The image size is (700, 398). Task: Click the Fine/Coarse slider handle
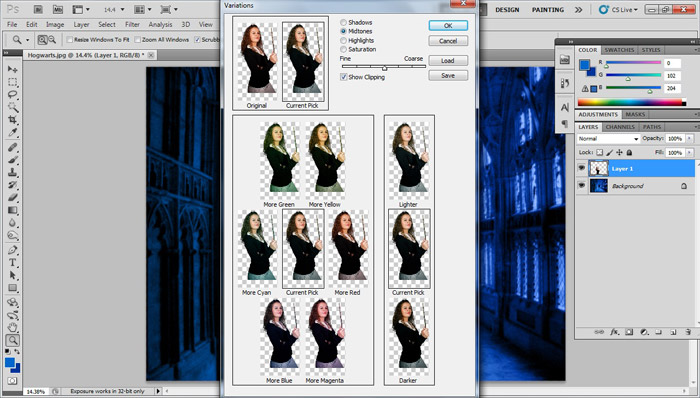tap(384, 67)
